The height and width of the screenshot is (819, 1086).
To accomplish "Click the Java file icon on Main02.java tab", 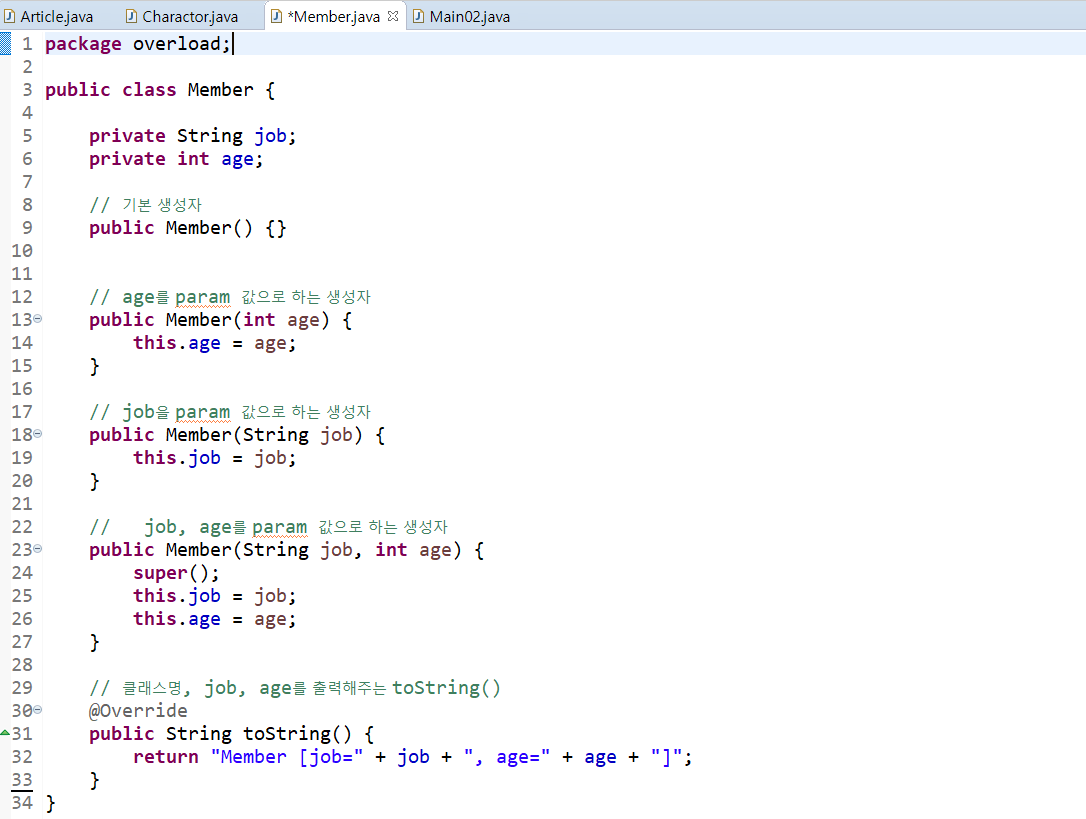I will pyautogui.click(x=418, y=16).
